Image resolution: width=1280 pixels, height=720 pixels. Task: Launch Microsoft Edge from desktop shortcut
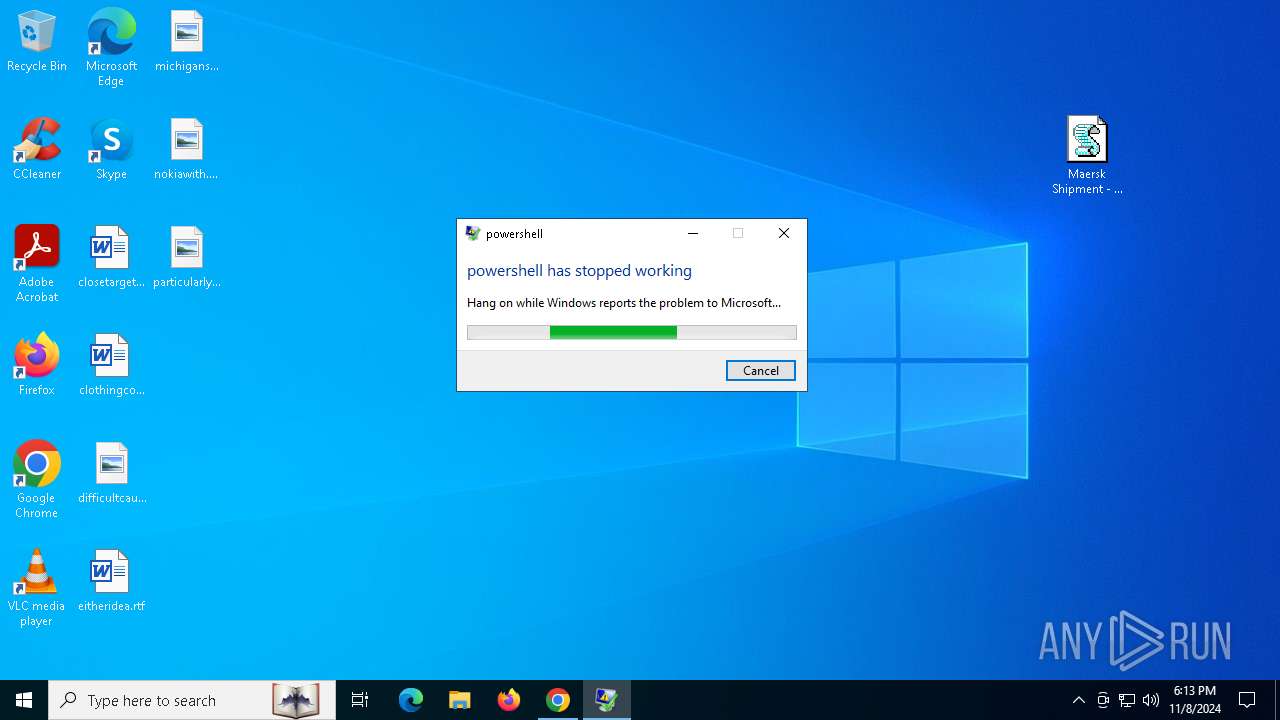pyautogui.click(x=111, y=47)
